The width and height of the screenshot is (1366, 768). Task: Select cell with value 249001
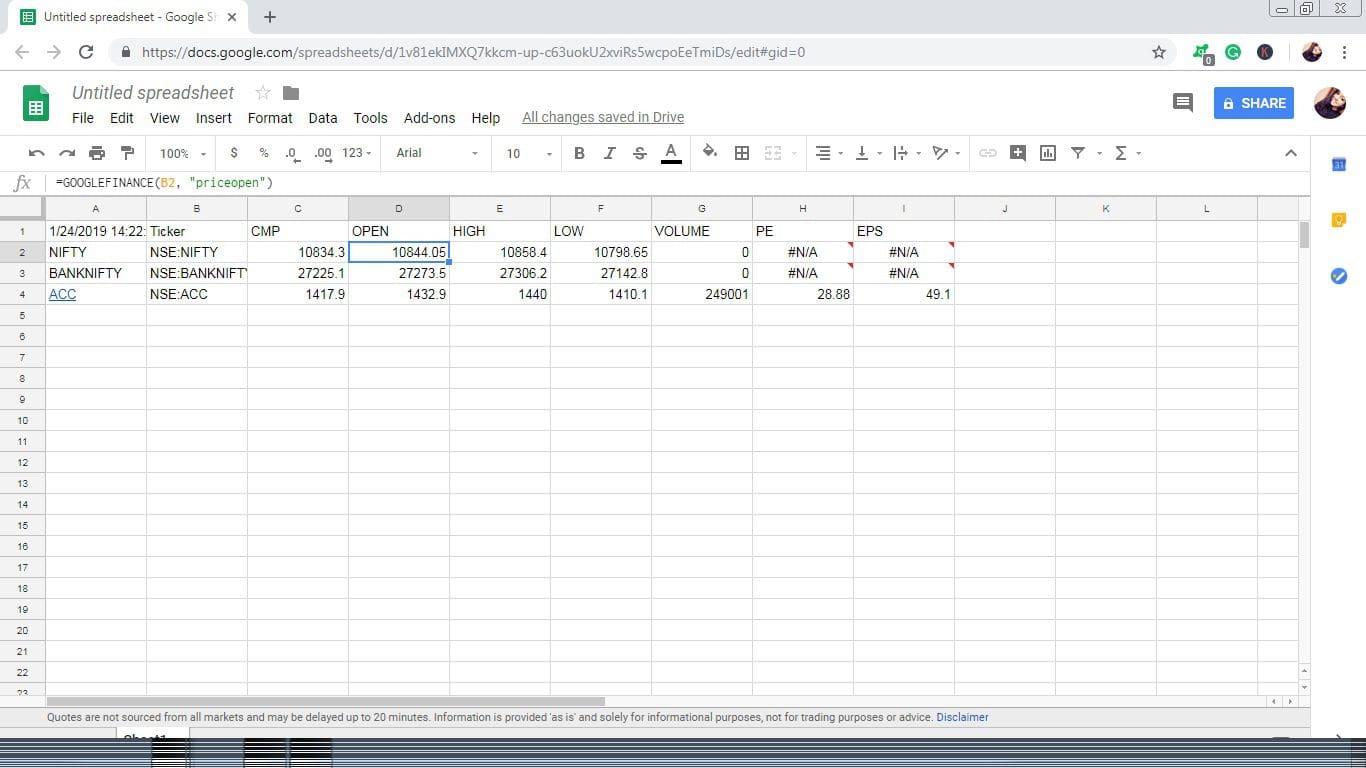(x=702, y=294)
